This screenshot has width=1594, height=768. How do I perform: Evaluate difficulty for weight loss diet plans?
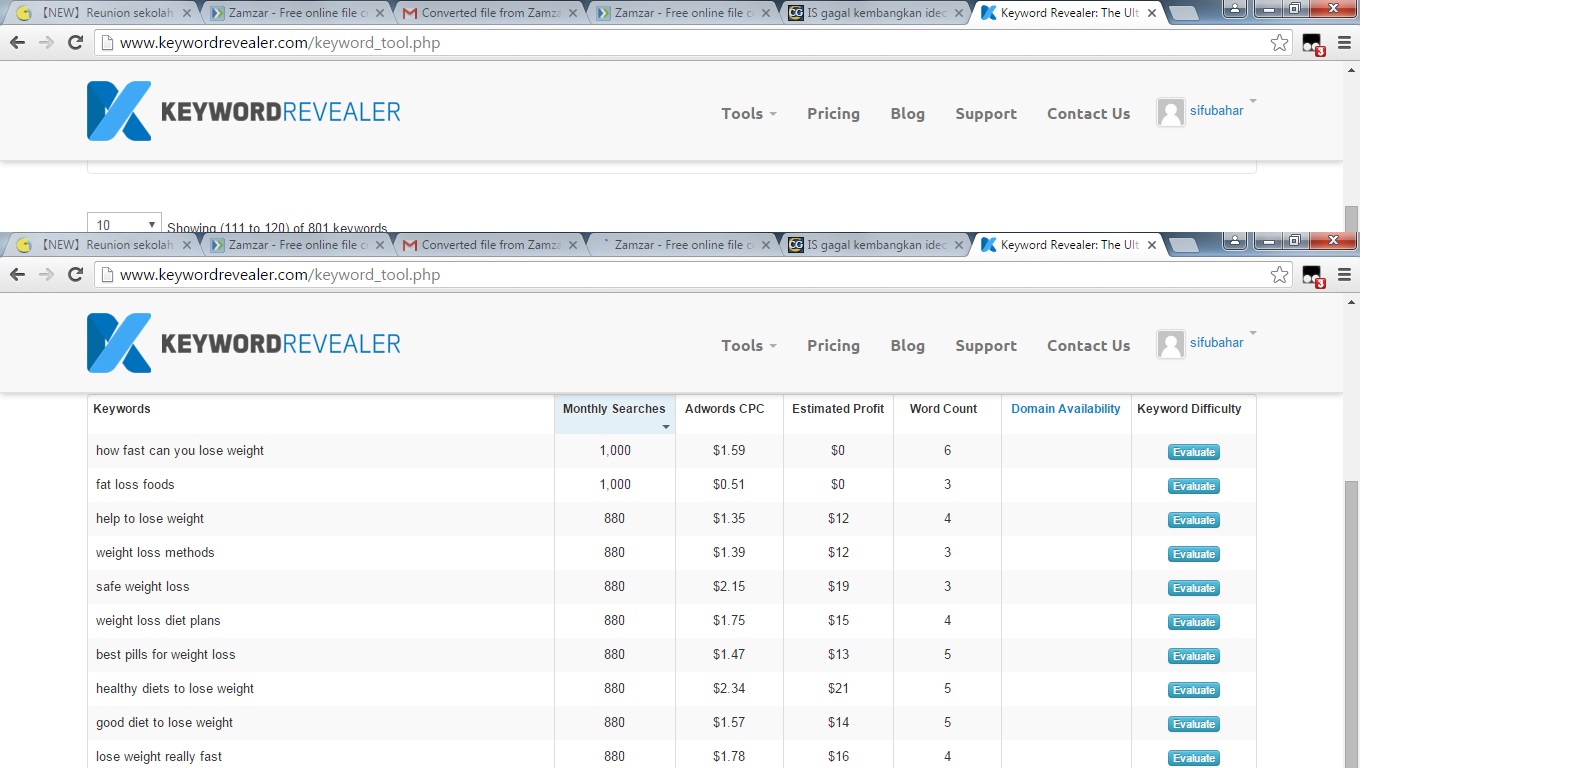(x=1194, y=622)
